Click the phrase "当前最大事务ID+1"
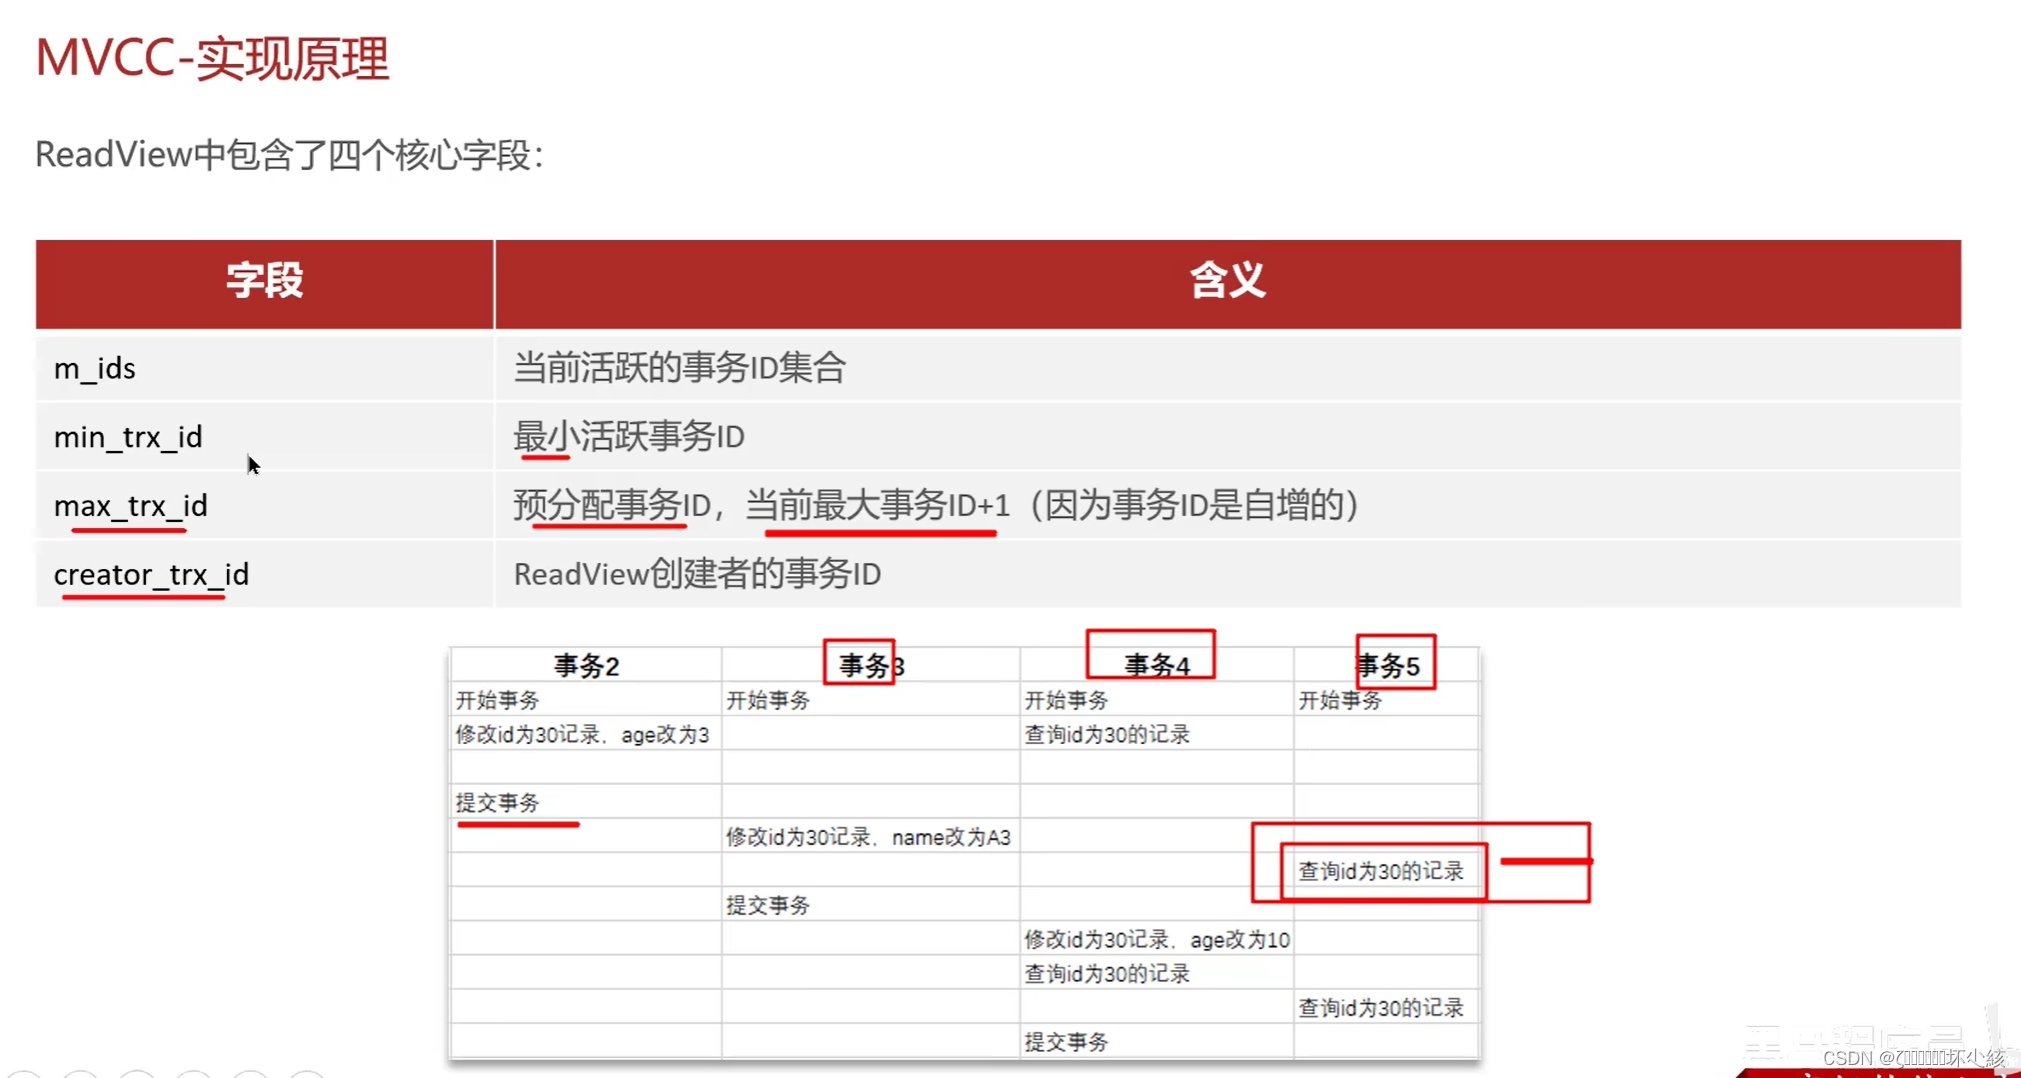Screen dimensions: 2021x1078 (x=878, y=505)
